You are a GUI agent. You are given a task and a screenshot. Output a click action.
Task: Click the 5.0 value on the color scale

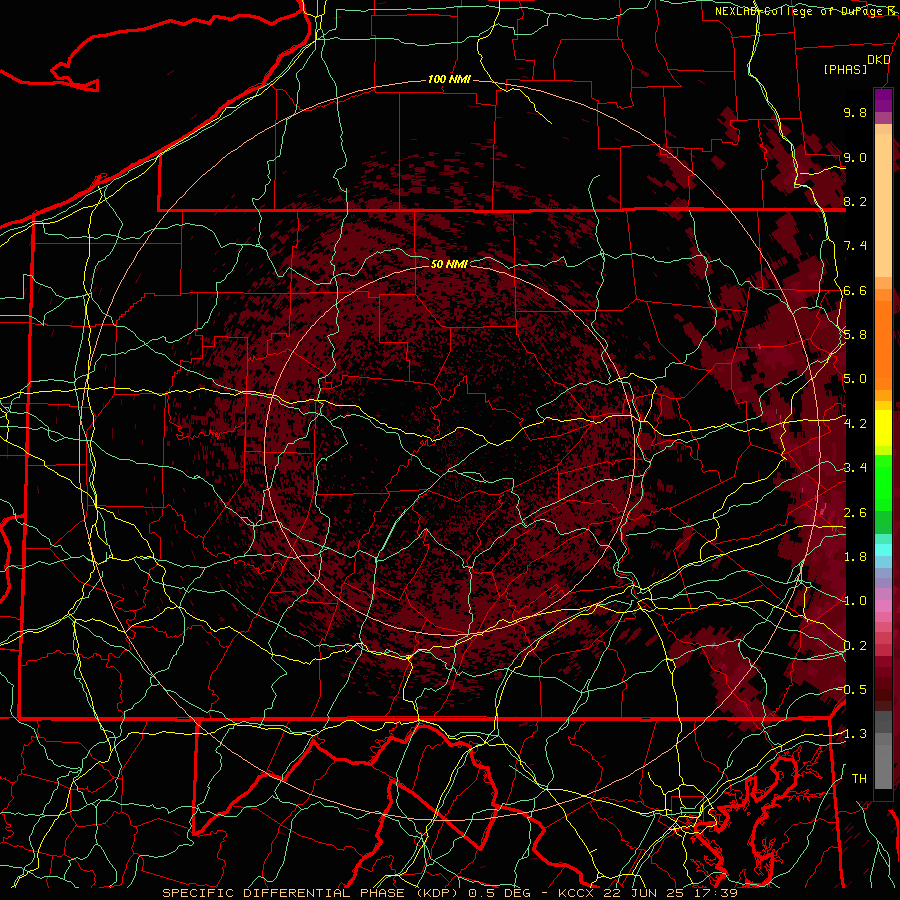point(855,379)
